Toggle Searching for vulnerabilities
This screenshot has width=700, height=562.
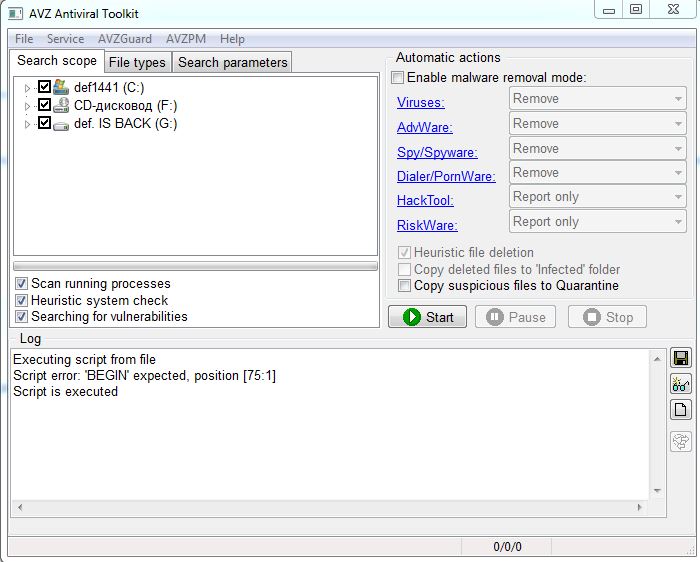point(21,316)
